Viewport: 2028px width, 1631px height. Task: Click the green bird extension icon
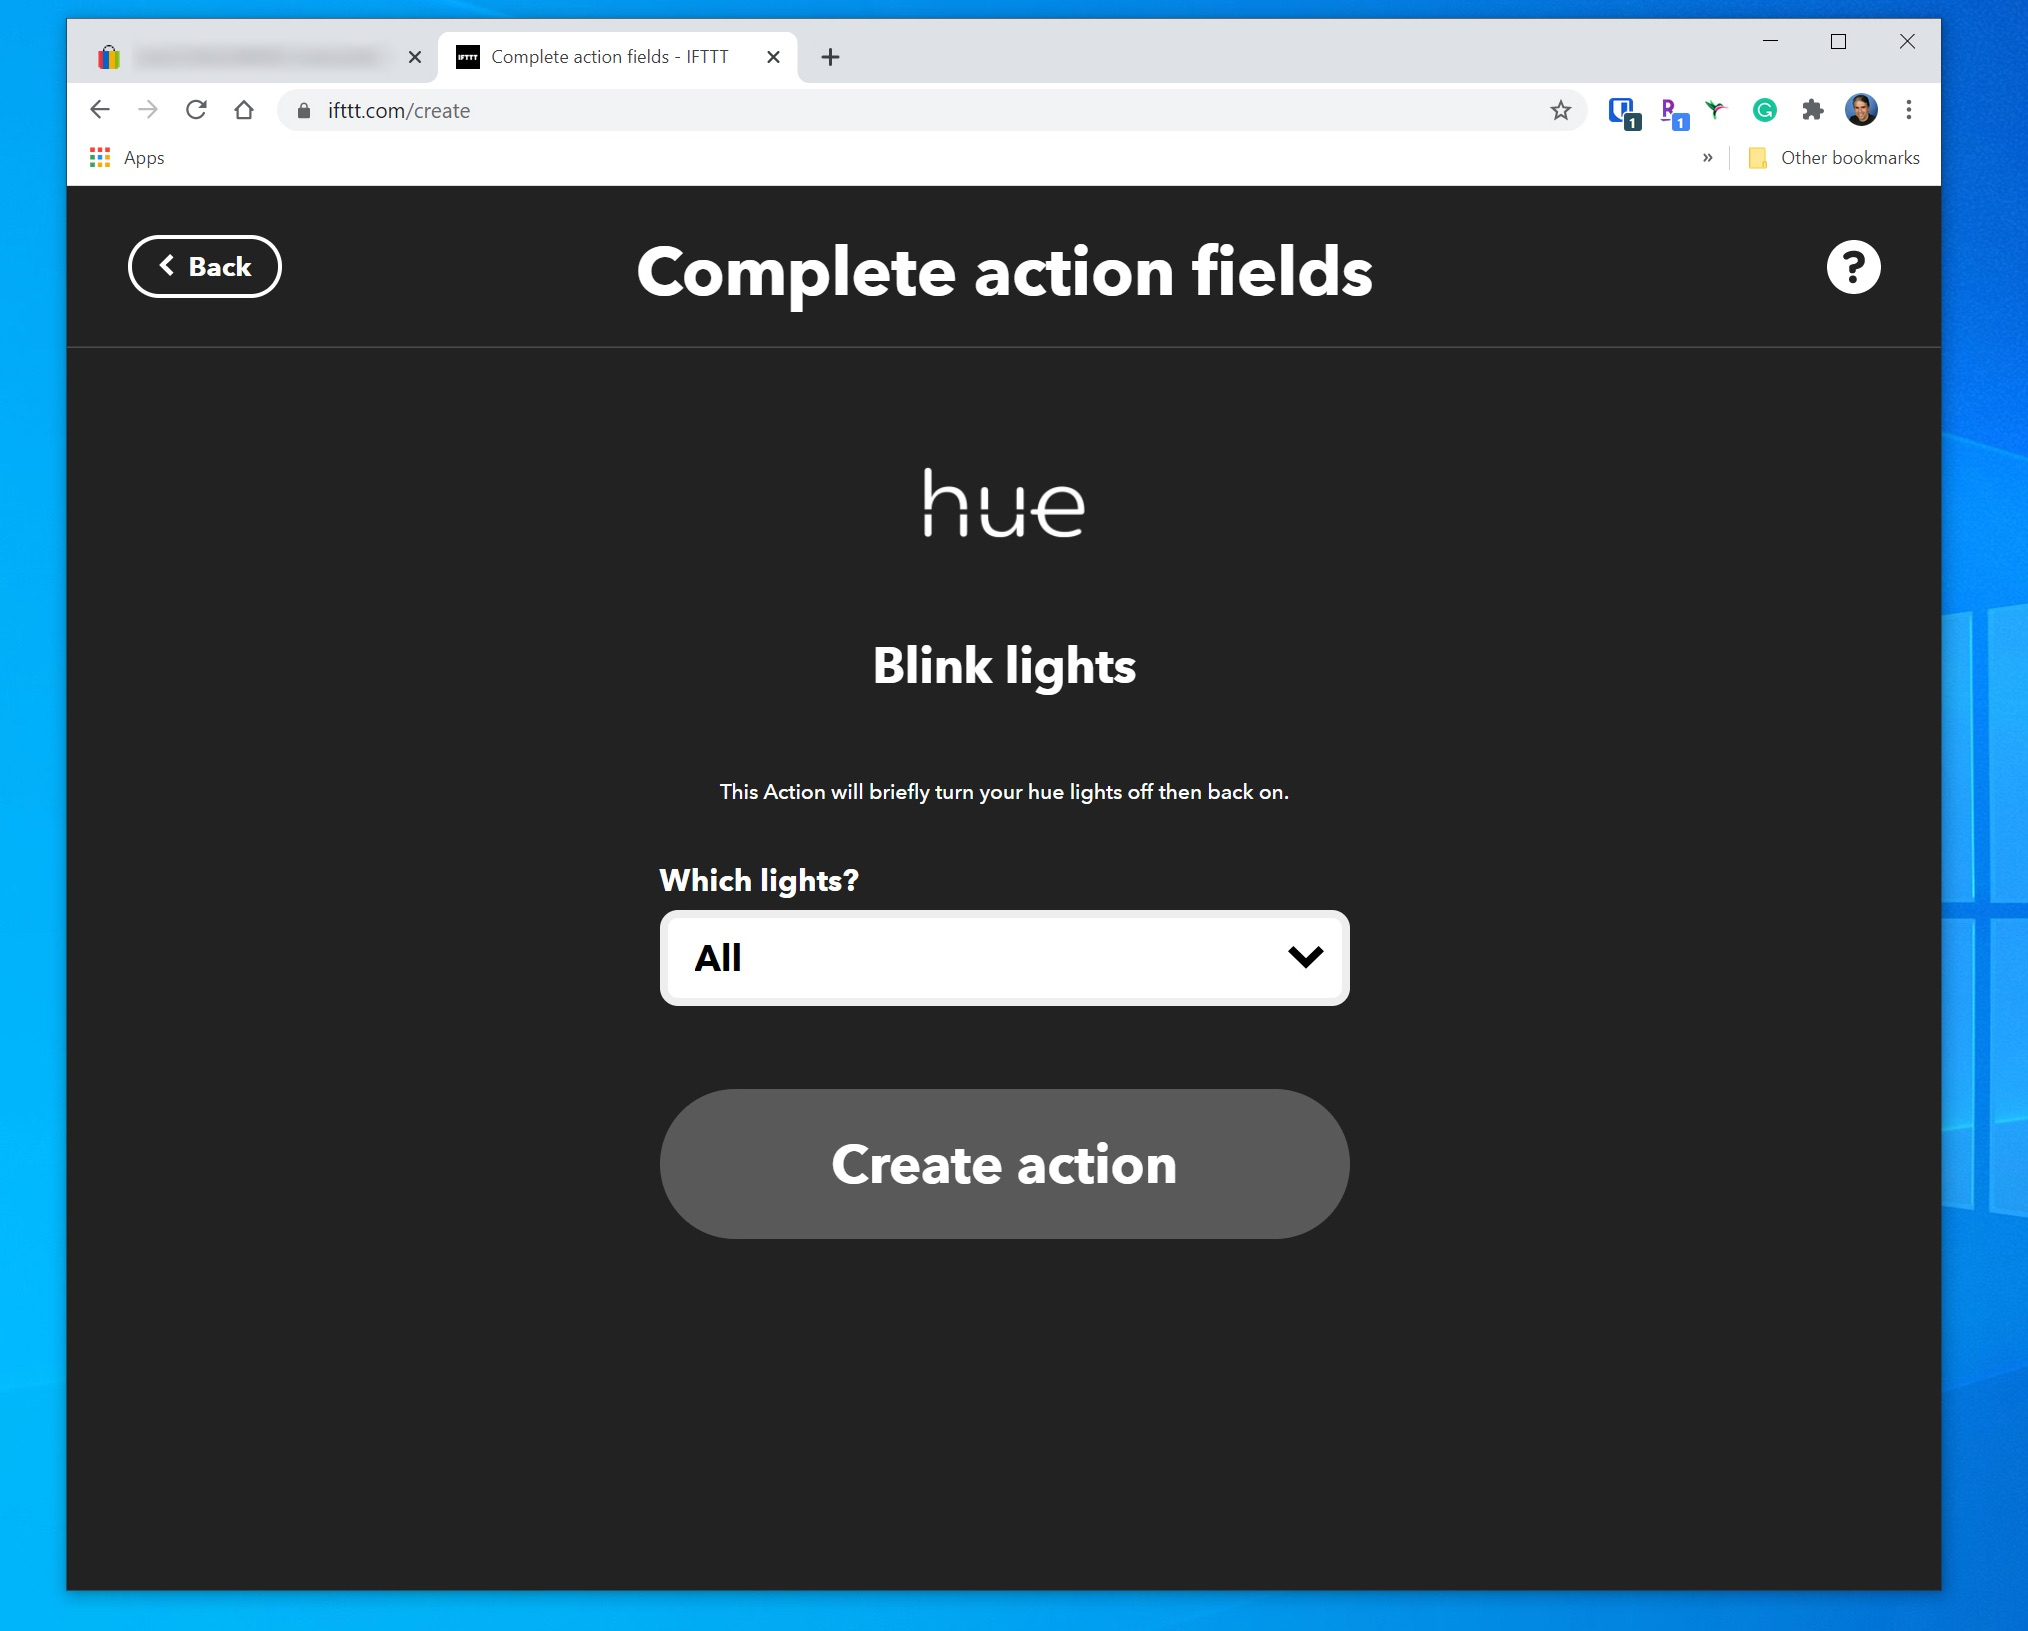point(1716,110)
